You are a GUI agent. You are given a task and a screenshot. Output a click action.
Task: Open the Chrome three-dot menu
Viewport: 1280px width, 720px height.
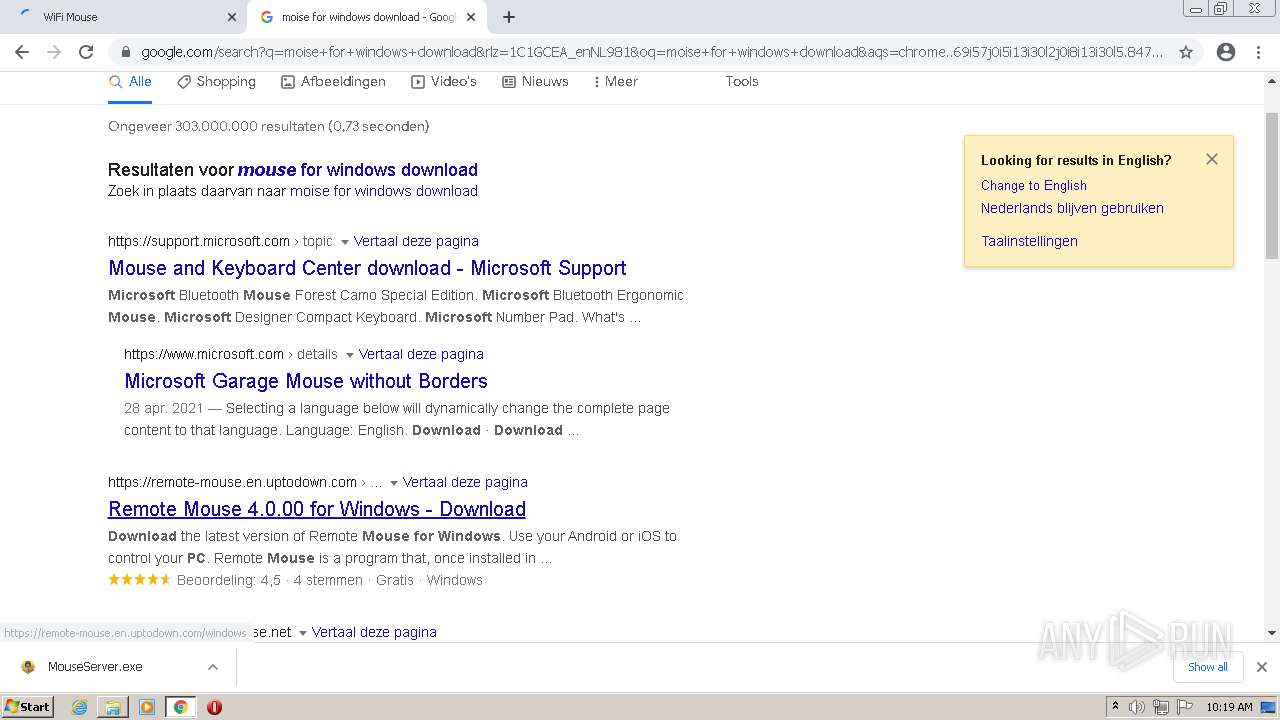coord(1258,52)
